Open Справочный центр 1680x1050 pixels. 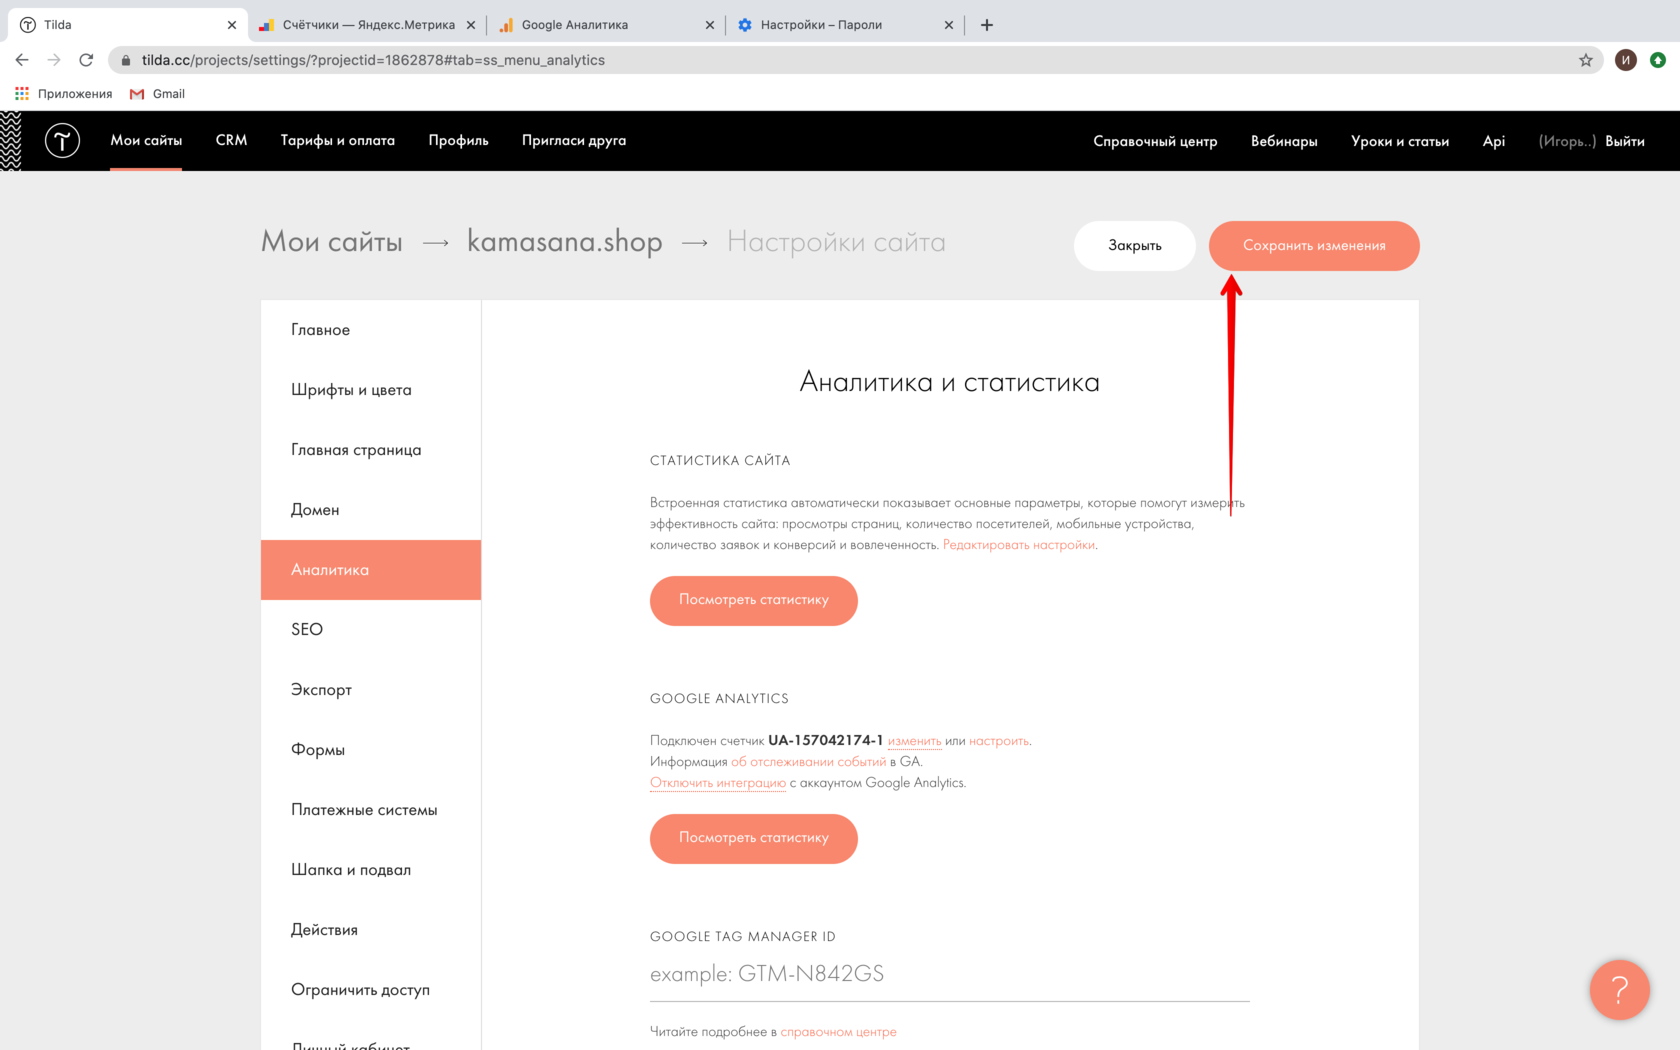tap(1155, 141)
